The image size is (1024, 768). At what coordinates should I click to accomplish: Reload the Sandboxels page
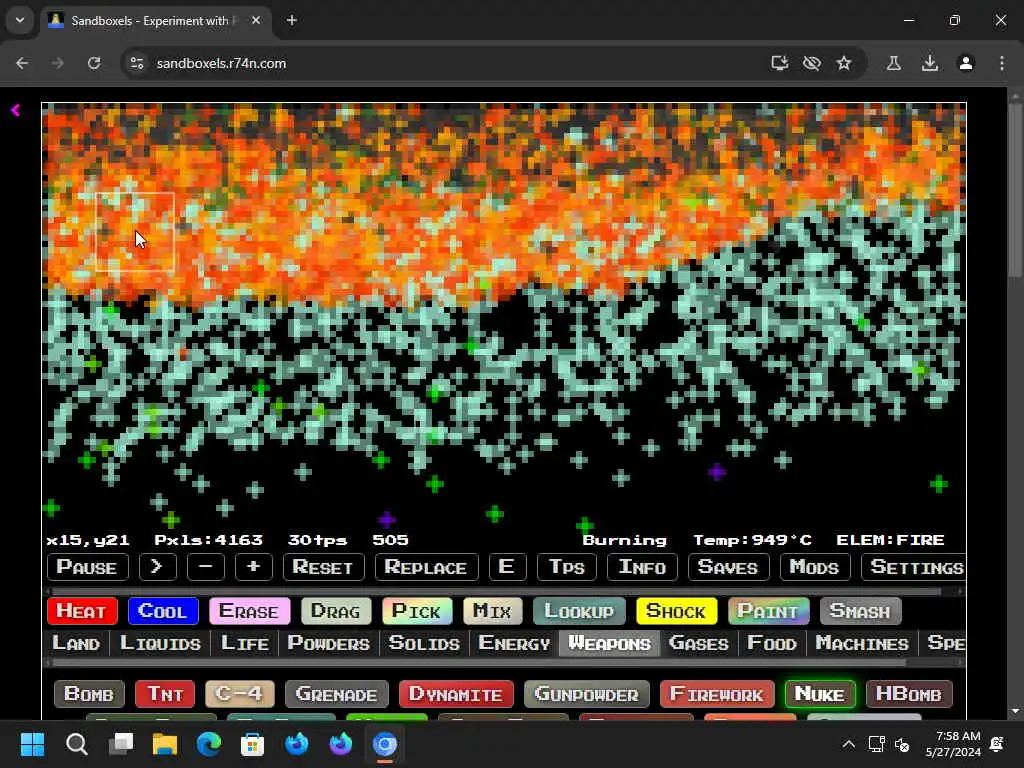[94, 63]
